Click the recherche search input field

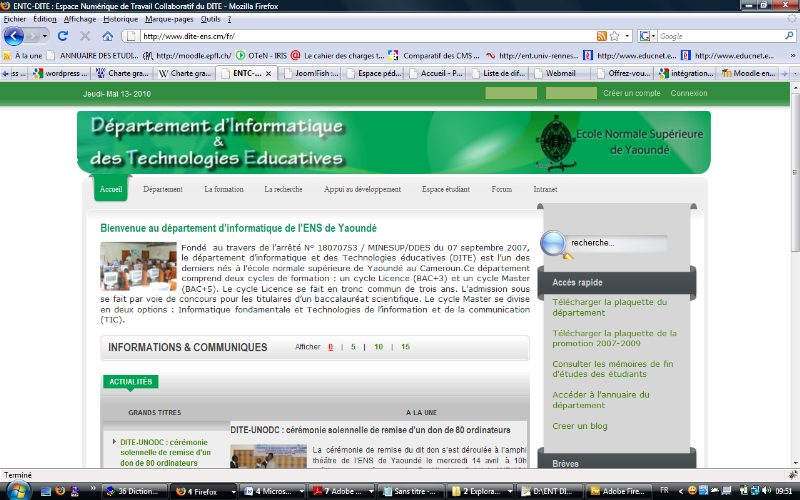coord(615,243)
